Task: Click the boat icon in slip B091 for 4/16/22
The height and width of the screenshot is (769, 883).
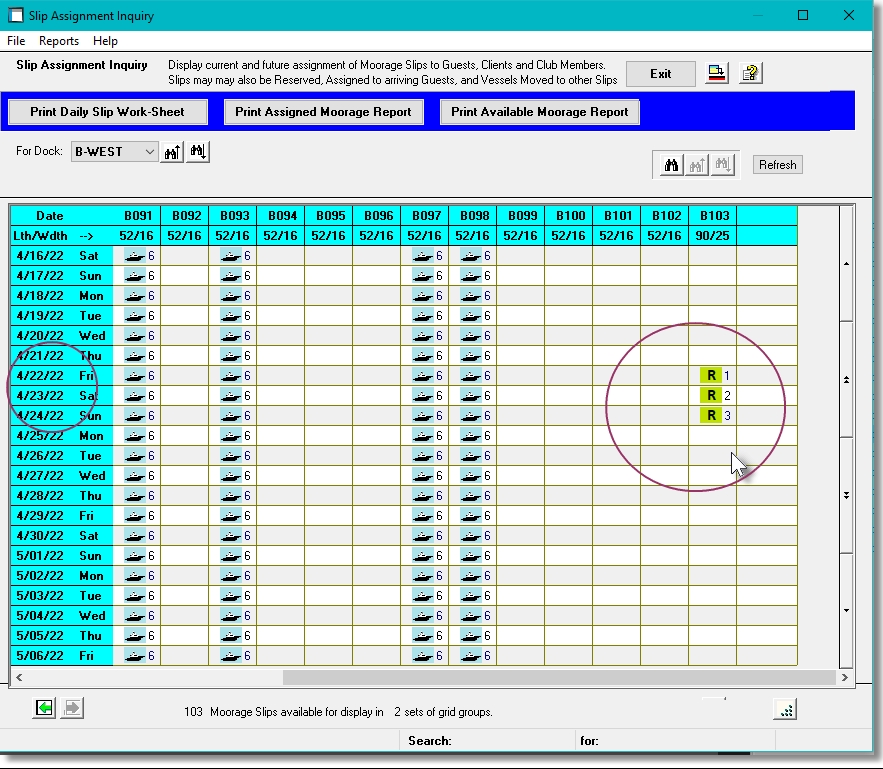Action: (x=133, y=255)
